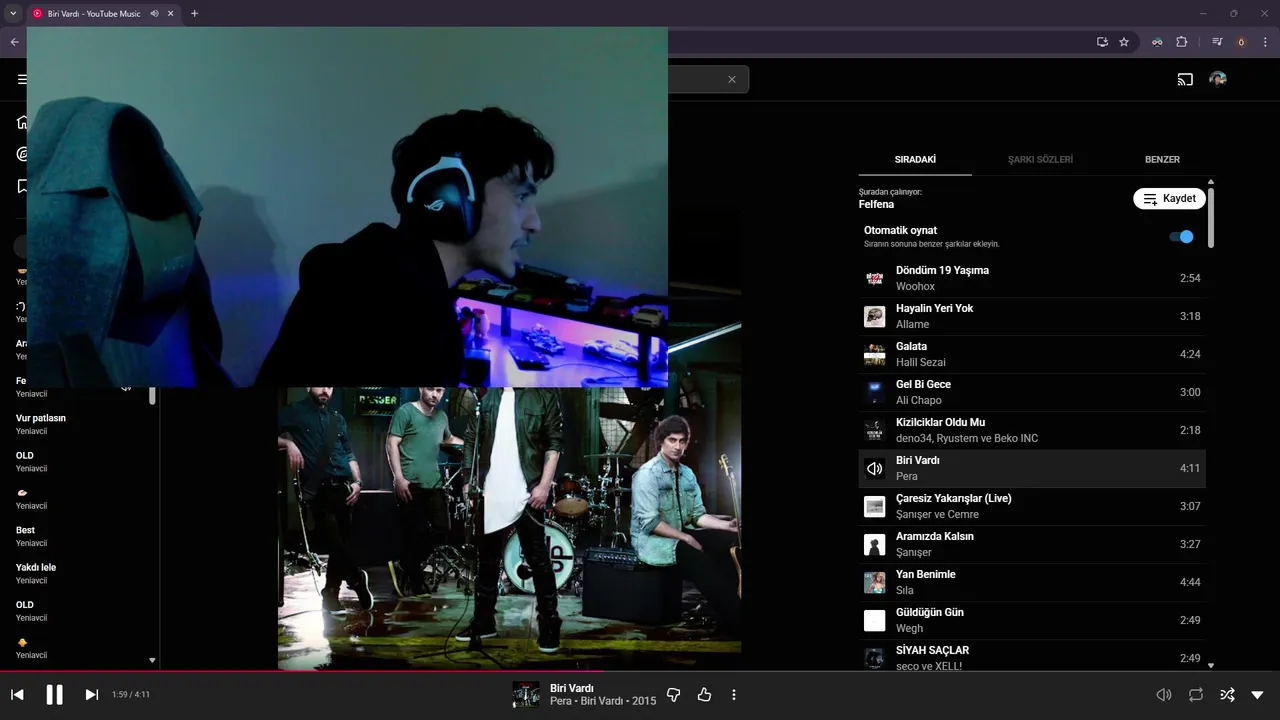Open the tab search dropdown chevron
Image resolution: width=1280 pixels, height=720 pixels.
(13, 13)
